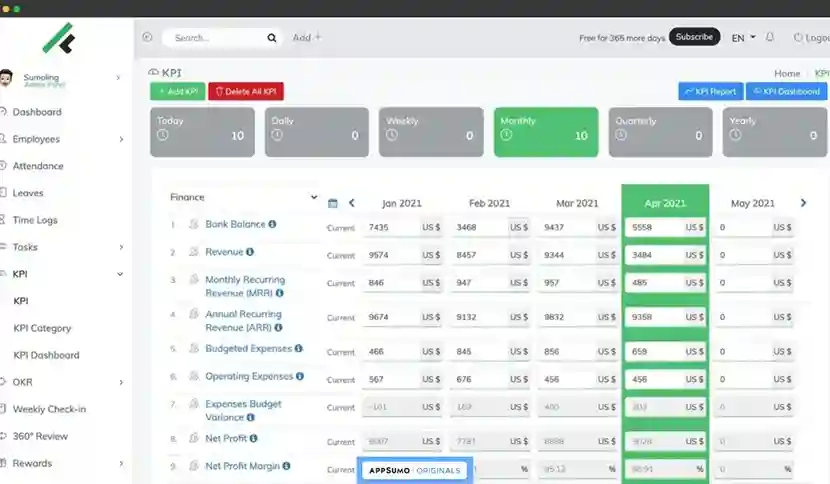The width and height of the screenshot is (830, 484).
Task: Open the notifications bell
Action: click(x=770, y=37)
